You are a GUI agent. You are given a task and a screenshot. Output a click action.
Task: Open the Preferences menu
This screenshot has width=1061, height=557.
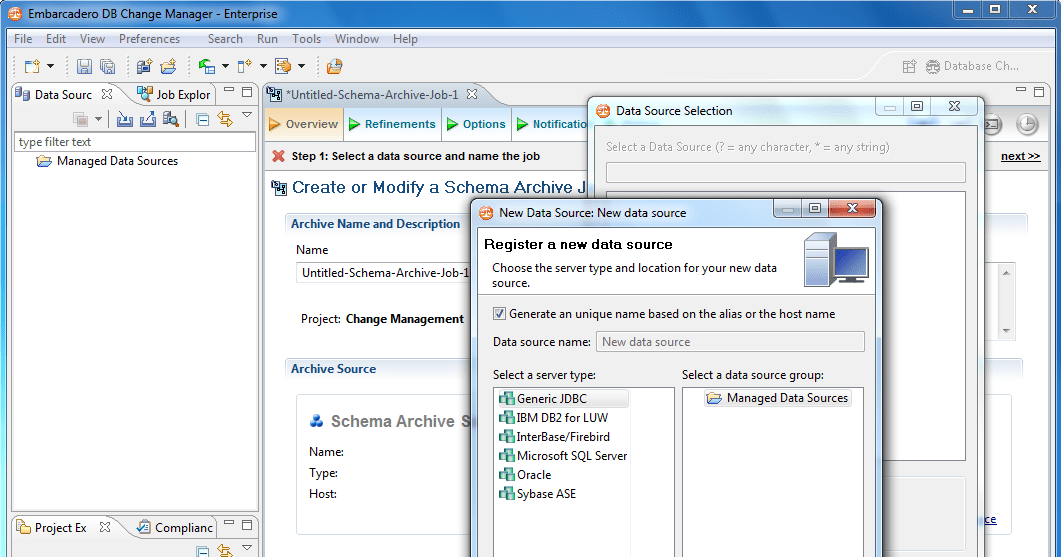pyautogui.click(x=150, y=39)
